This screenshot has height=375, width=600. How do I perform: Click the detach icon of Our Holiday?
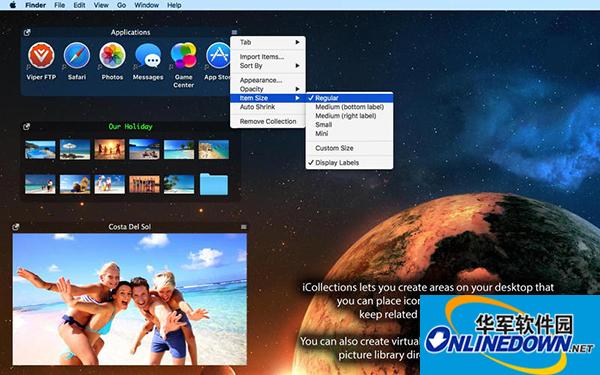[x=26, y=127]
